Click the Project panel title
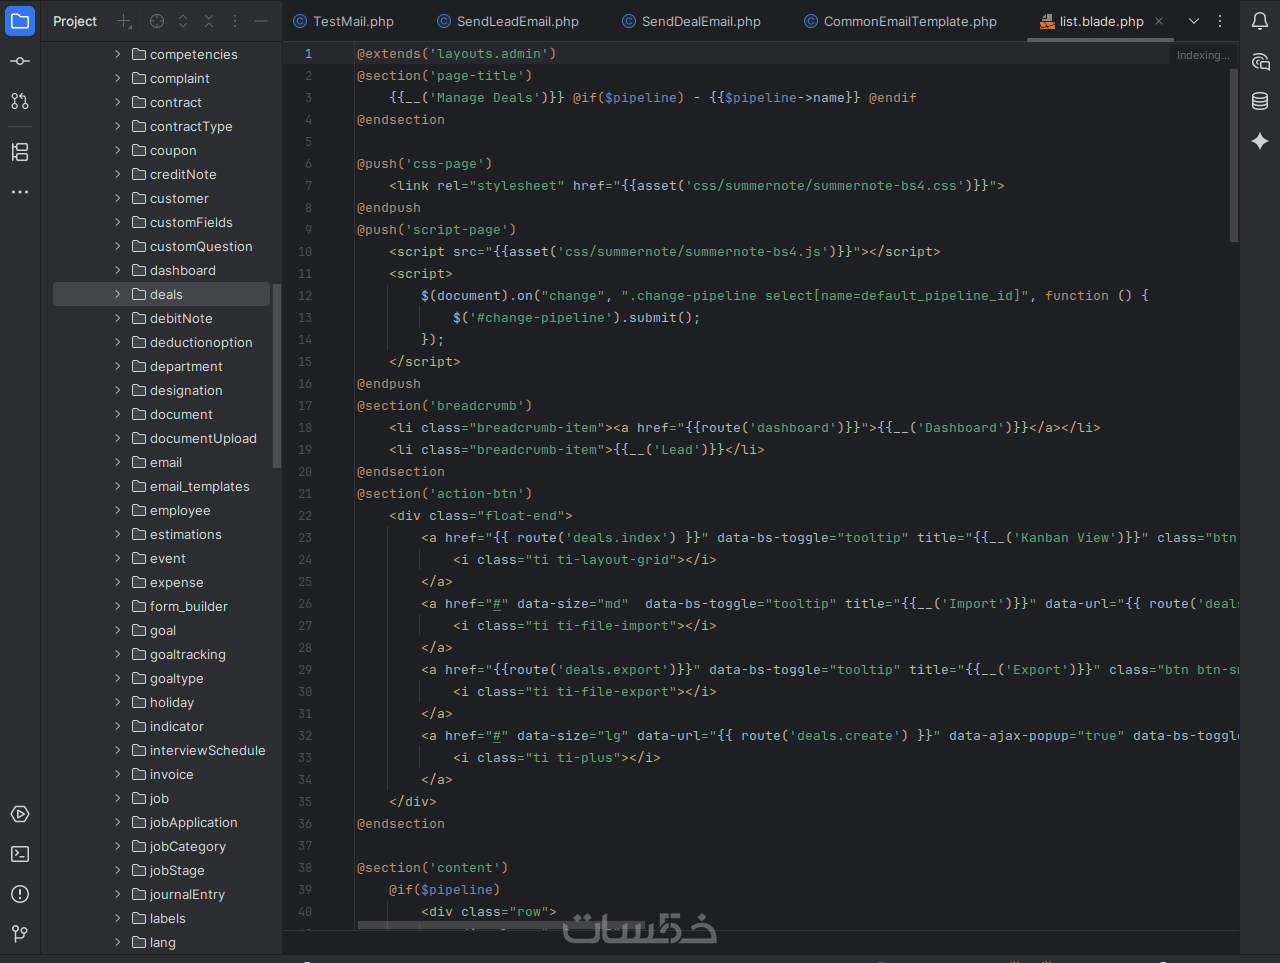1280x963 pixels. (75, 21)
